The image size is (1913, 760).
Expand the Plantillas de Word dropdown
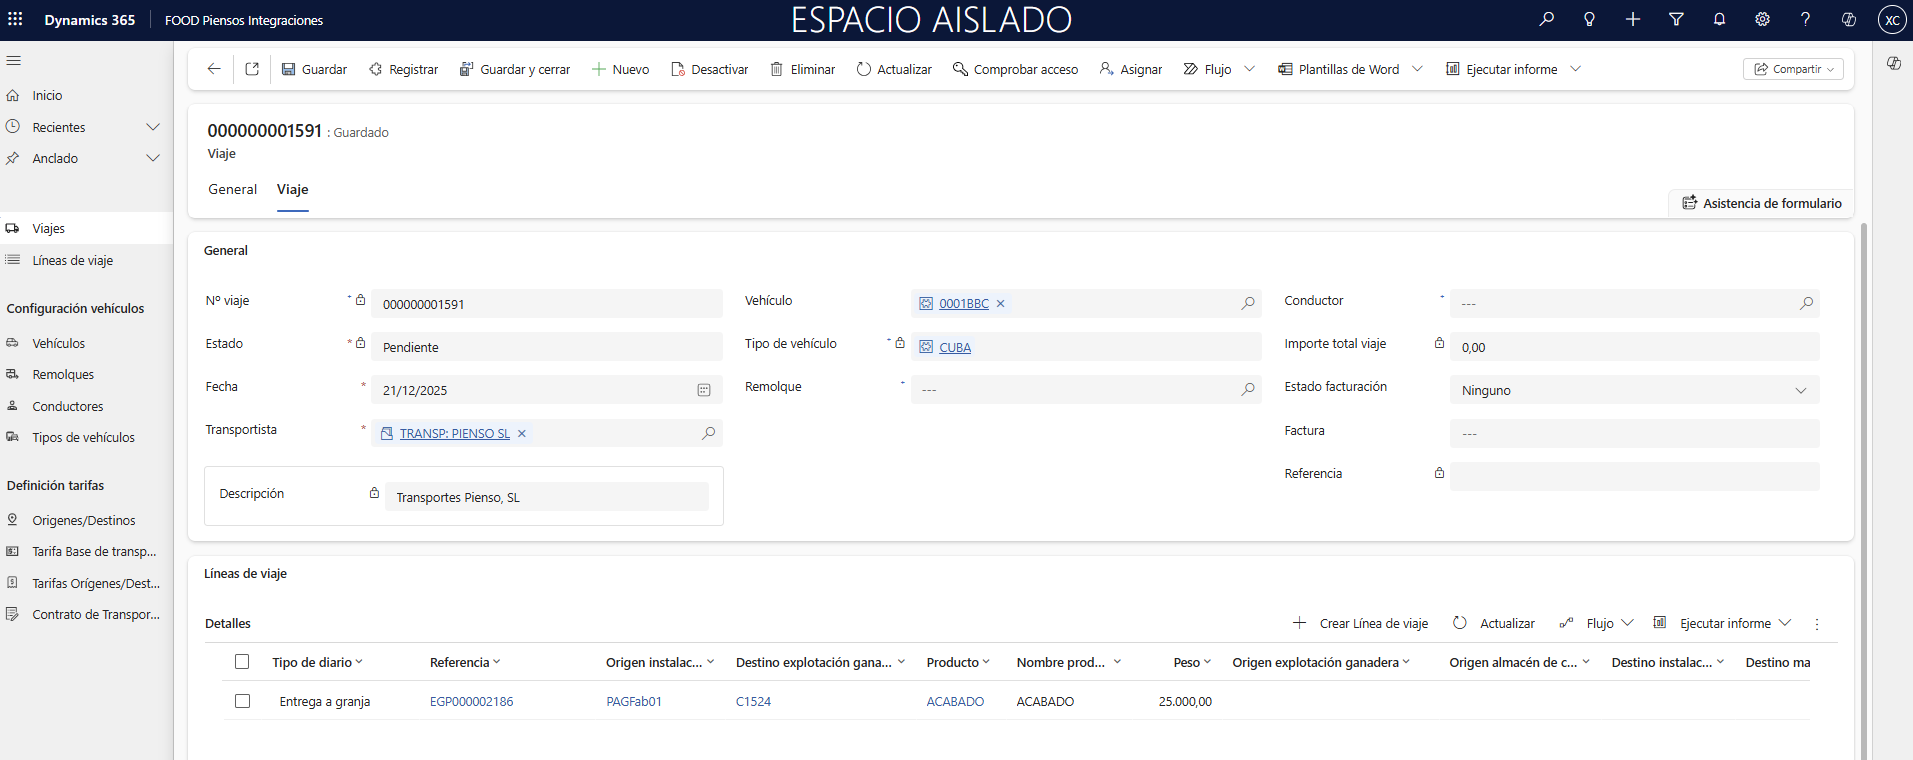[1417, 69]
